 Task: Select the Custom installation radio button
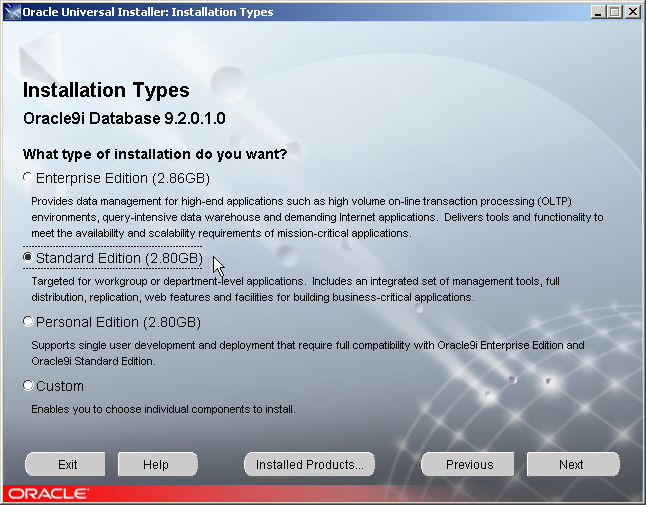coord(28,386)
